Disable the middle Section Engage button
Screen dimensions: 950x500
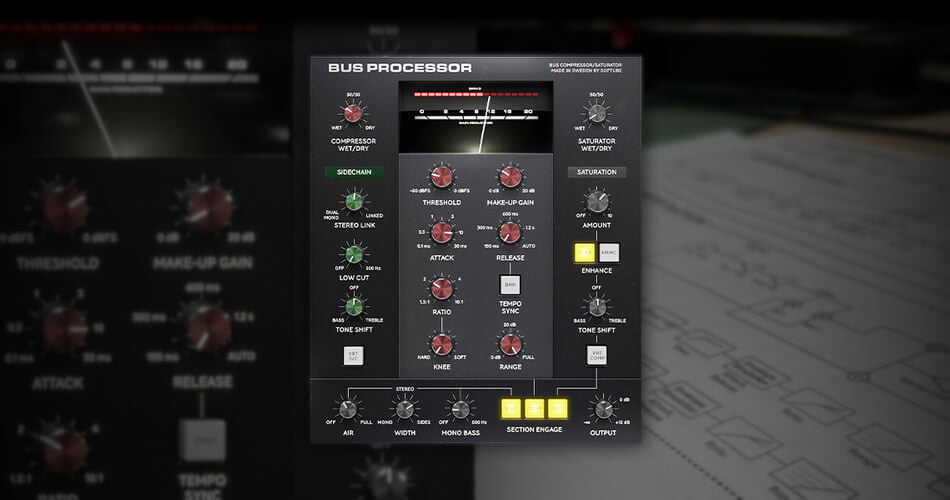536,408
